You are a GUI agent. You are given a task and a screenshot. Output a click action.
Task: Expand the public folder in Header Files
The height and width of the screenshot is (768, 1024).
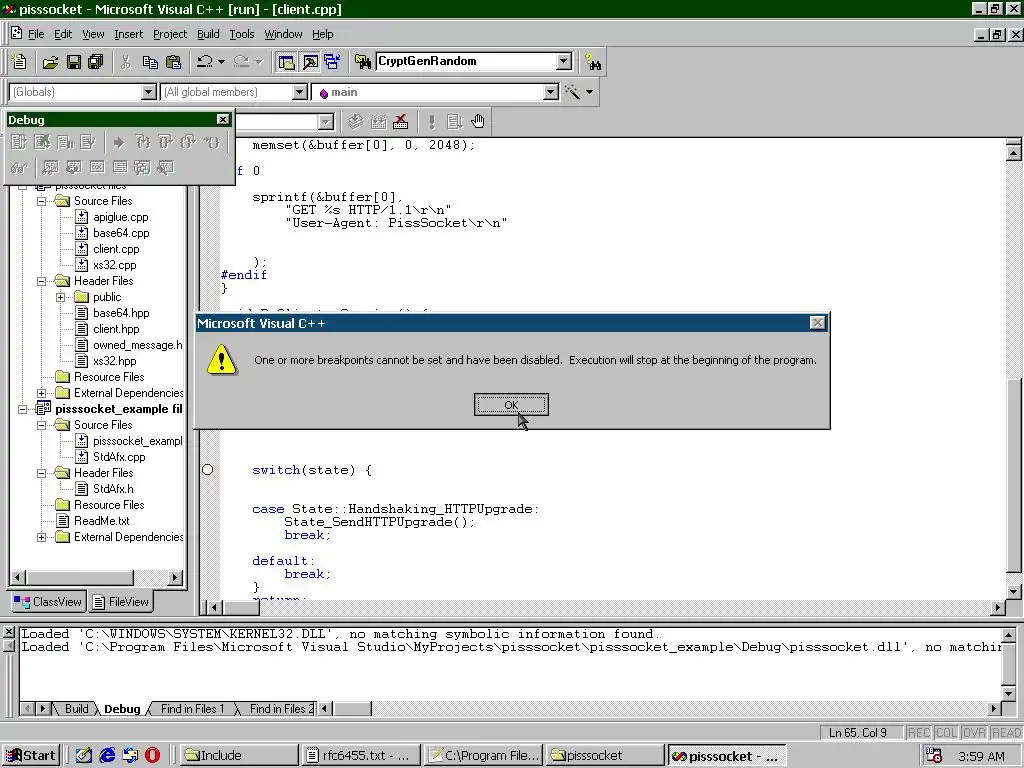point(61,297)
